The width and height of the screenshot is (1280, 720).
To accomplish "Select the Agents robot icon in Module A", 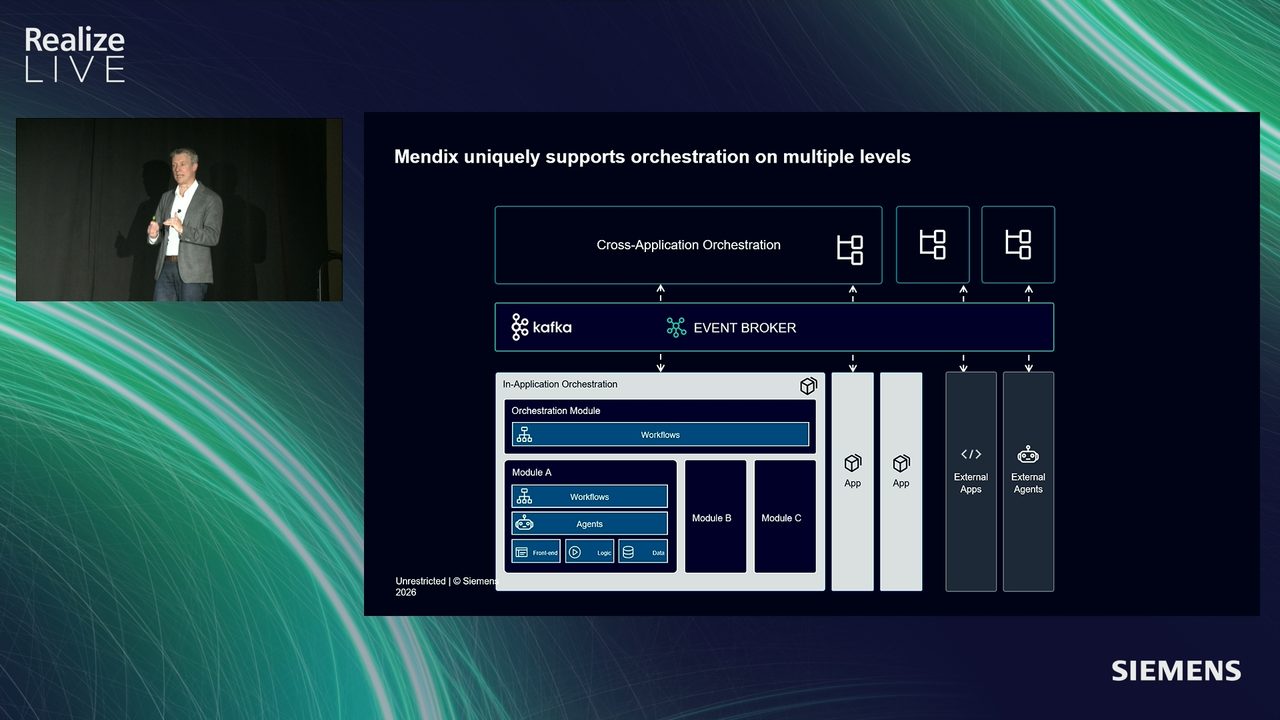I will click(524, 523).
